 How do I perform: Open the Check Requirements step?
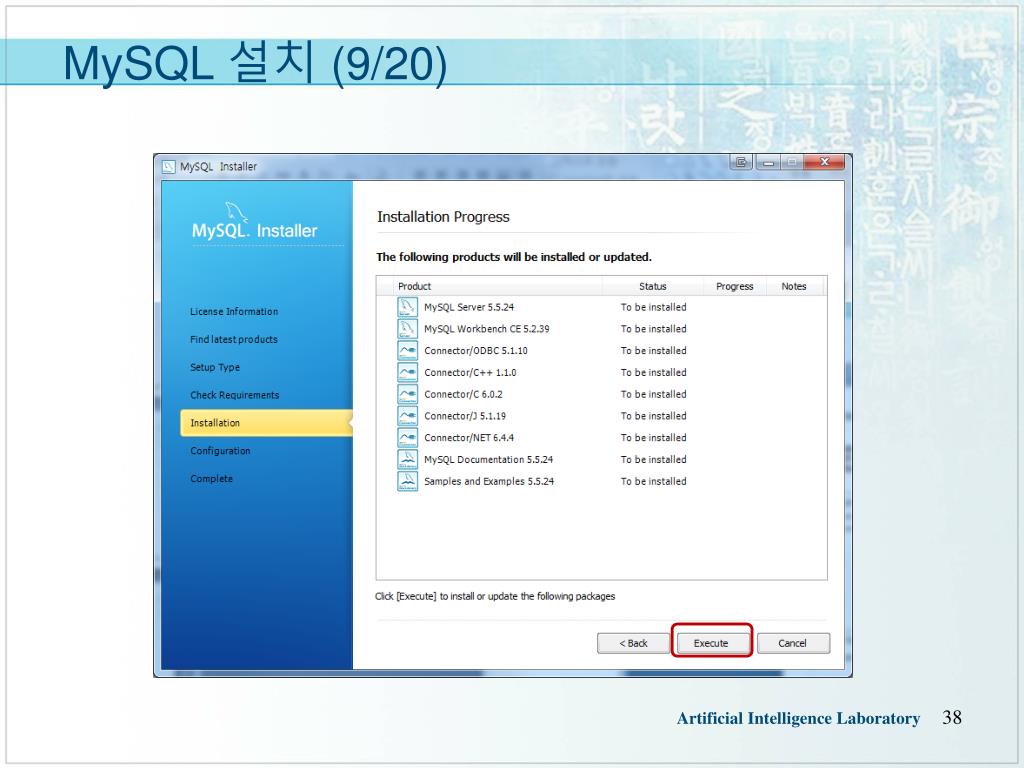[x=234, y=395]
